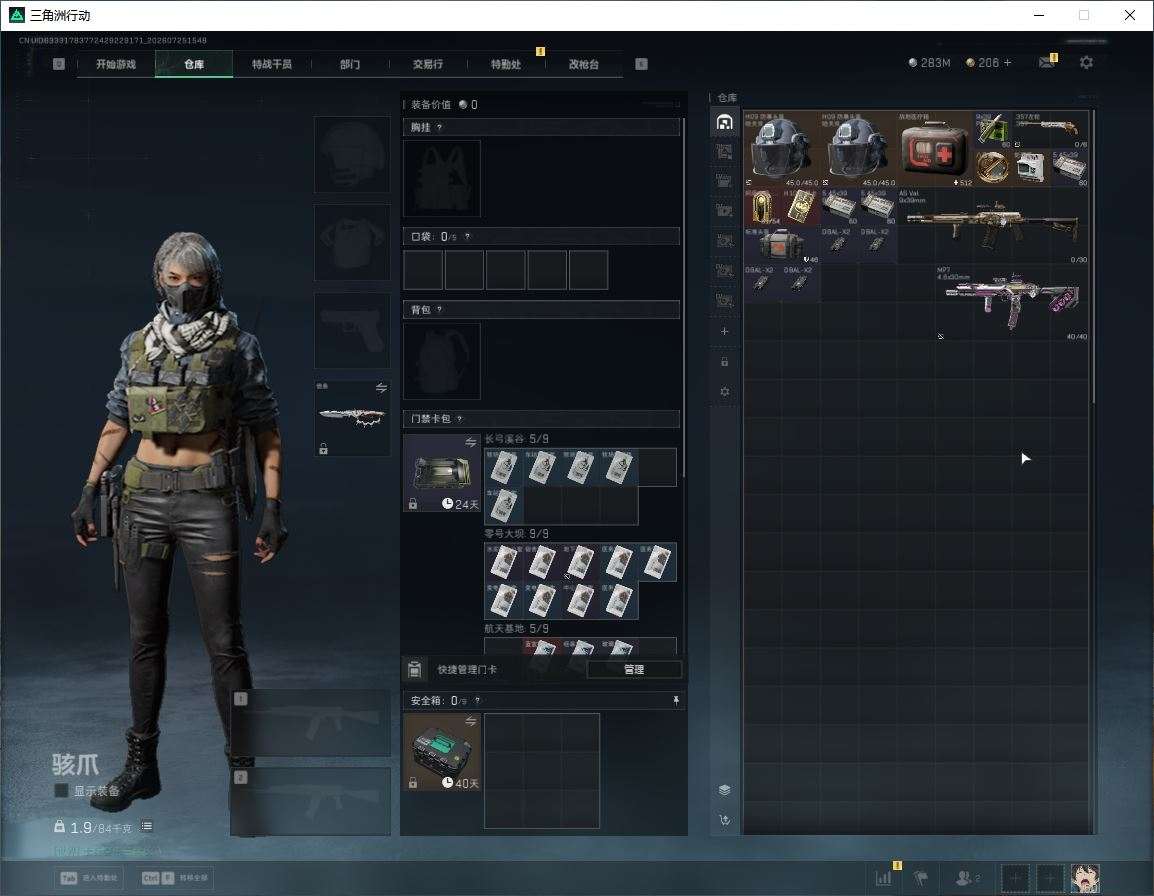Image resolution: width=1154 pixels, height=896 pixels.
Task: Toggle the 显示装备 checkbox
Action: pyautogui.click(x=62, y=791)
